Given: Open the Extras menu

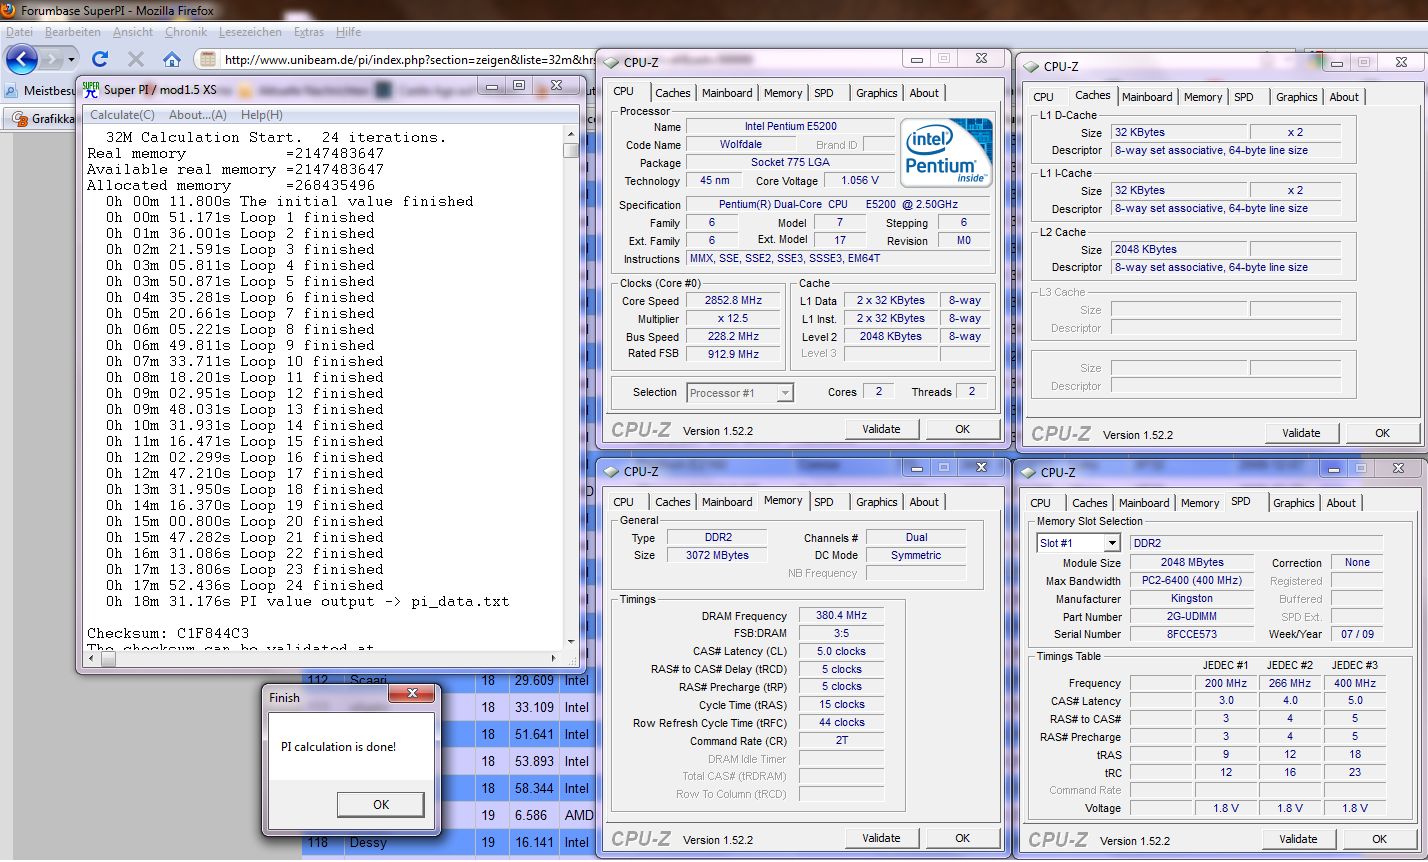Looking at the screenshot, I should [309, 32].
